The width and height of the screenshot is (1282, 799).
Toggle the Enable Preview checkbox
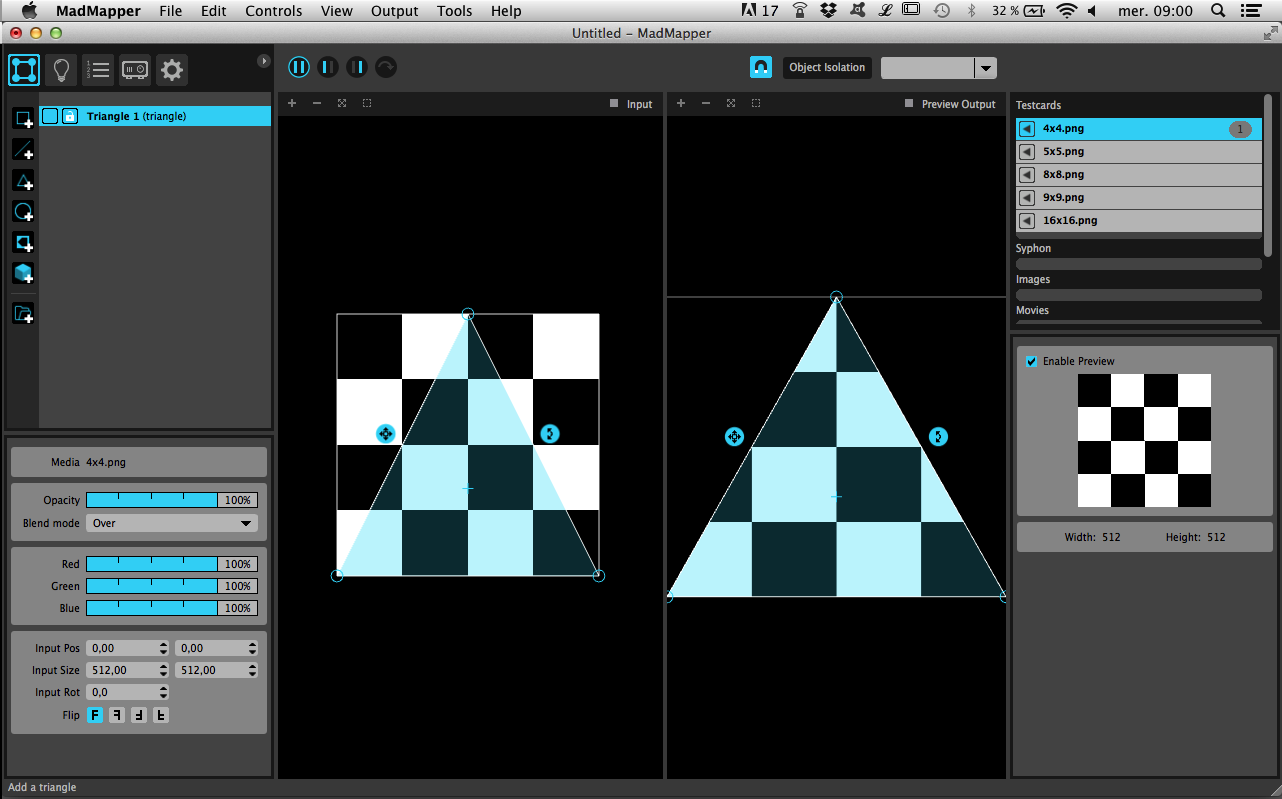point(1031,361)
